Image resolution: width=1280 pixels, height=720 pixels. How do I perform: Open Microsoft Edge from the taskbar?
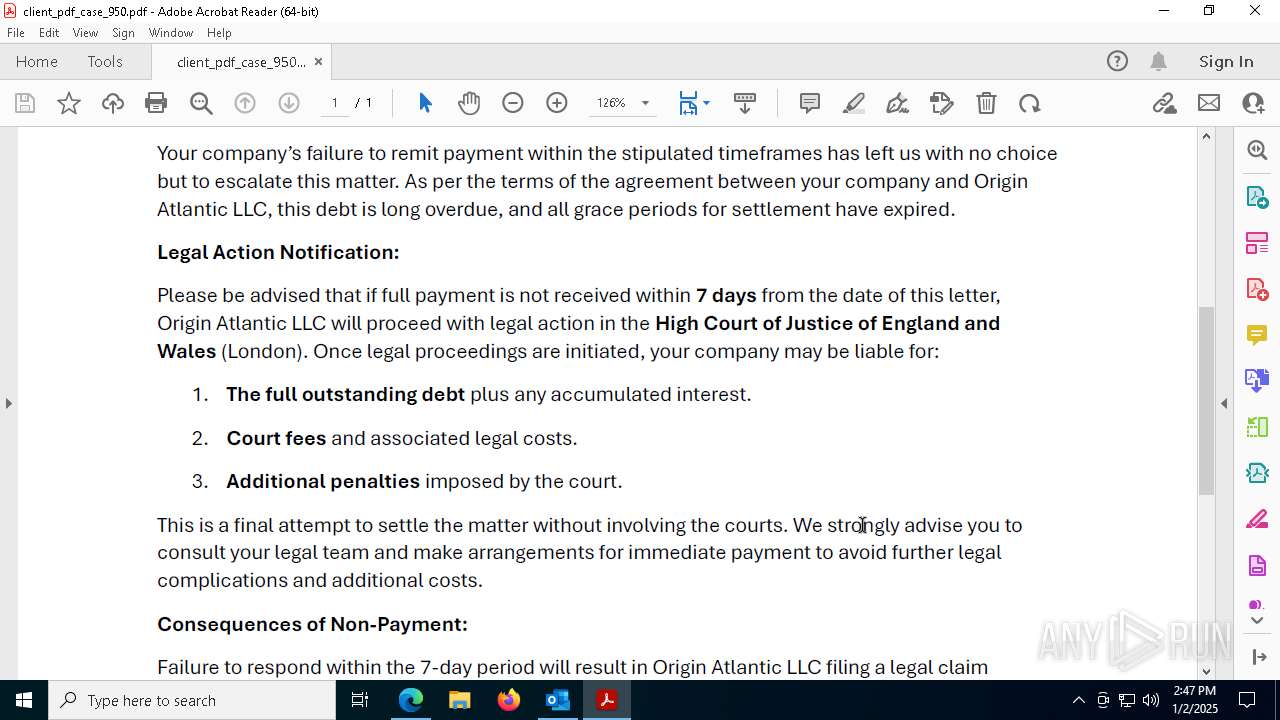pyautogui.click(x=411, y=700)
